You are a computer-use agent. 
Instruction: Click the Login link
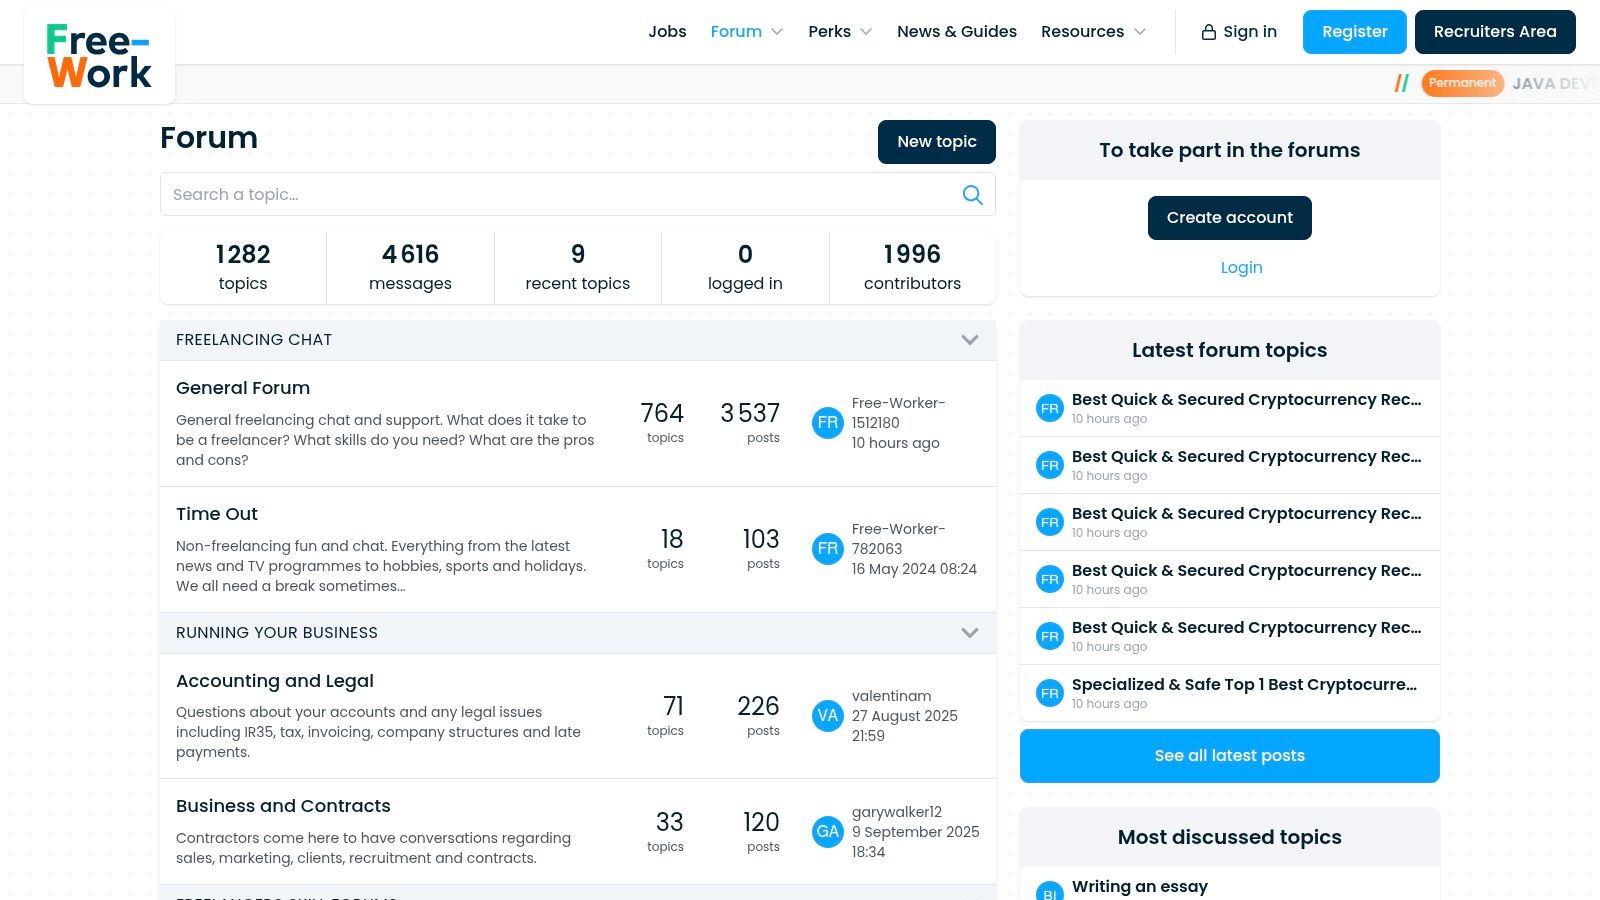1241,268
